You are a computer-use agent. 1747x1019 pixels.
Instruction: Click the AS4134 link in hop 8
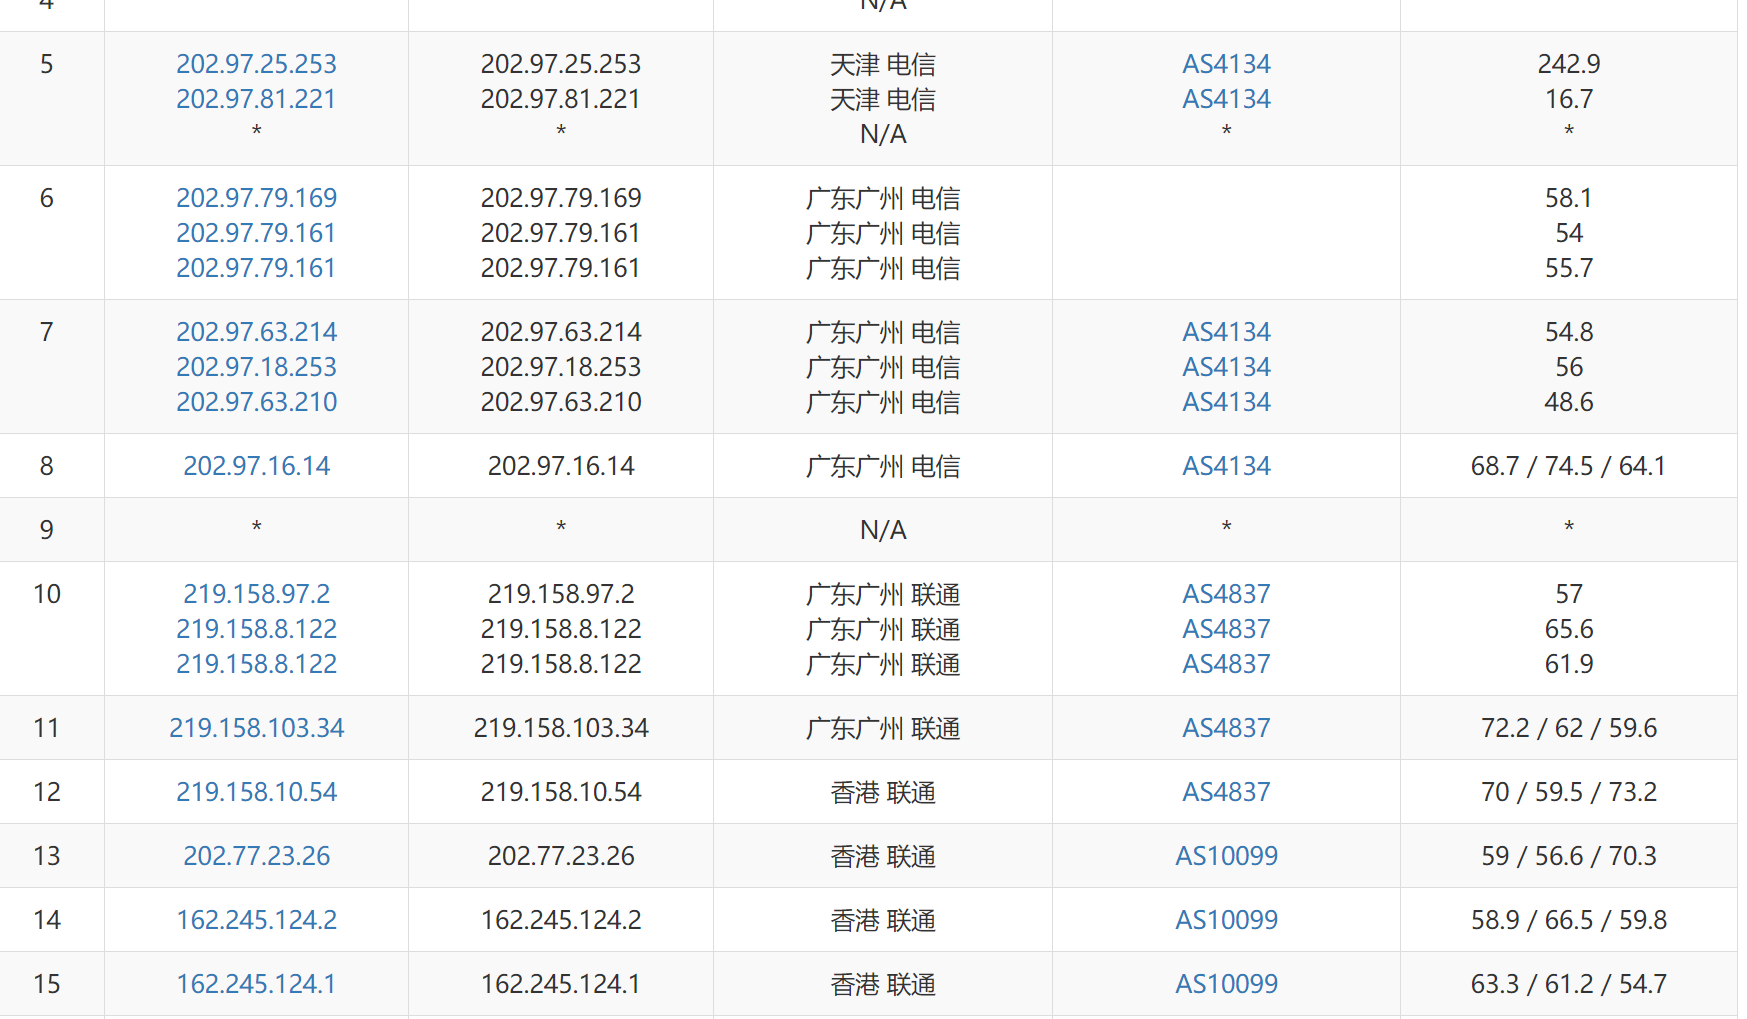pyautogui.click(x=1226, y=466)
